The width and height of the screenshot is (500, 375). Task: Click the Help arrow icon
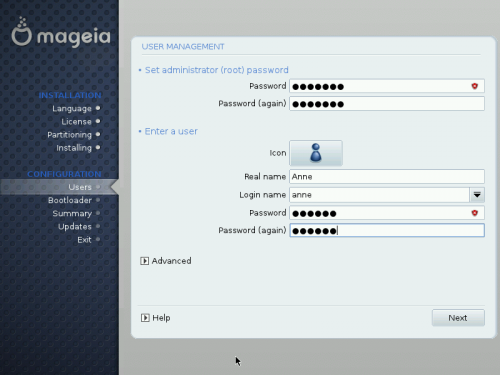pyautogui.click(x=145, y=318)
